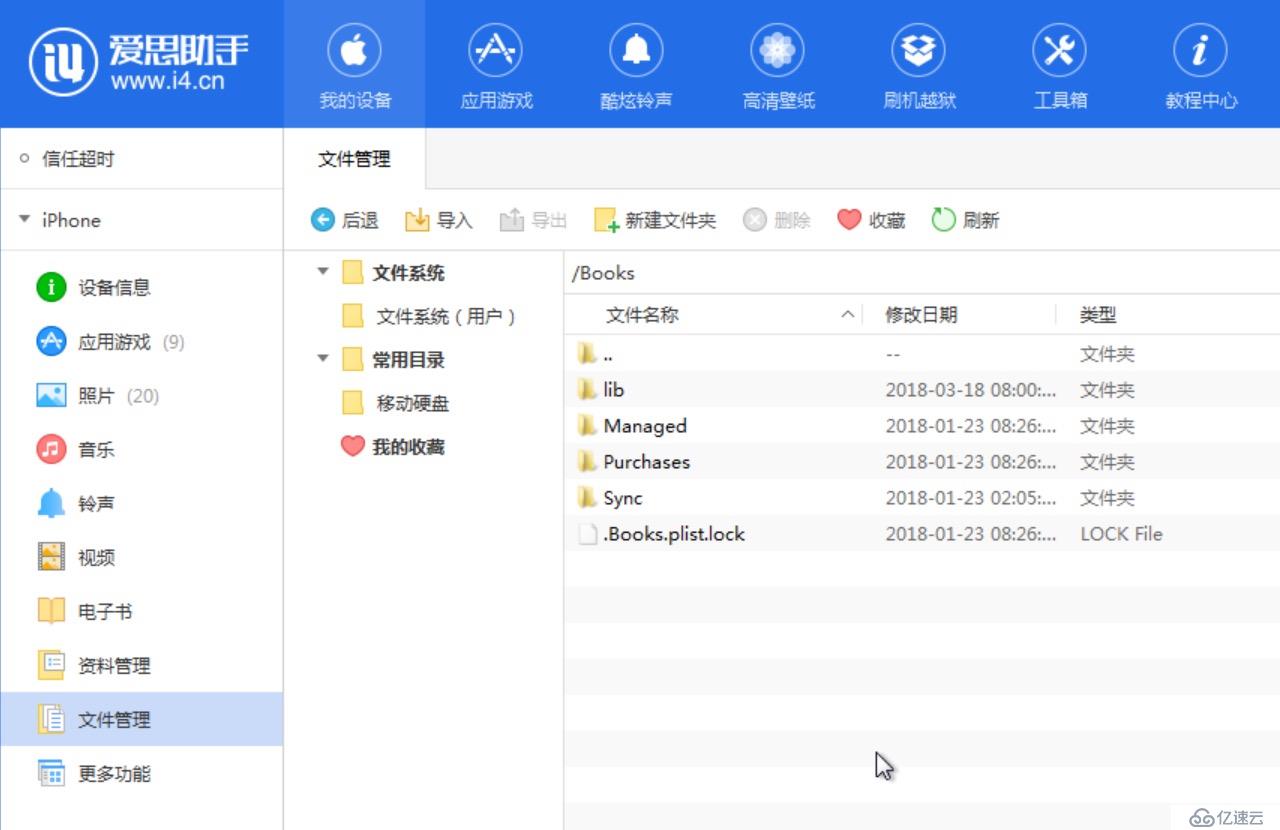Select 文件系统（用户）in the tree
1280x830 pixels.
click(431, 317)
